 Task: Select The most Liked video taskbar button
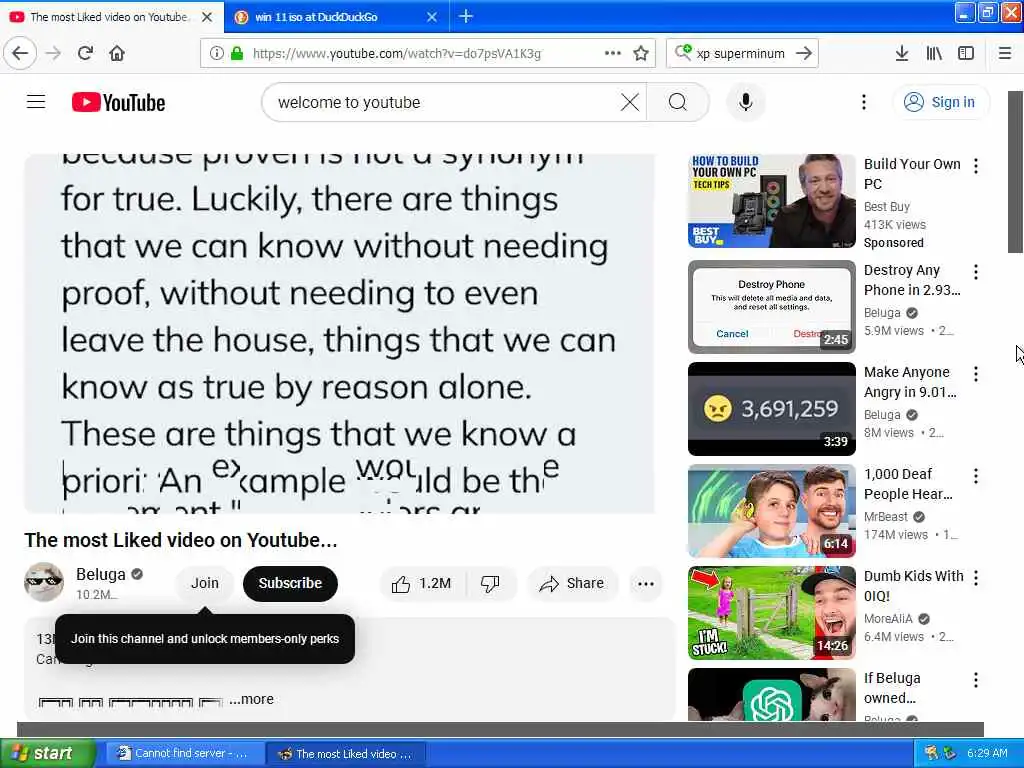[x=346, y=754]
